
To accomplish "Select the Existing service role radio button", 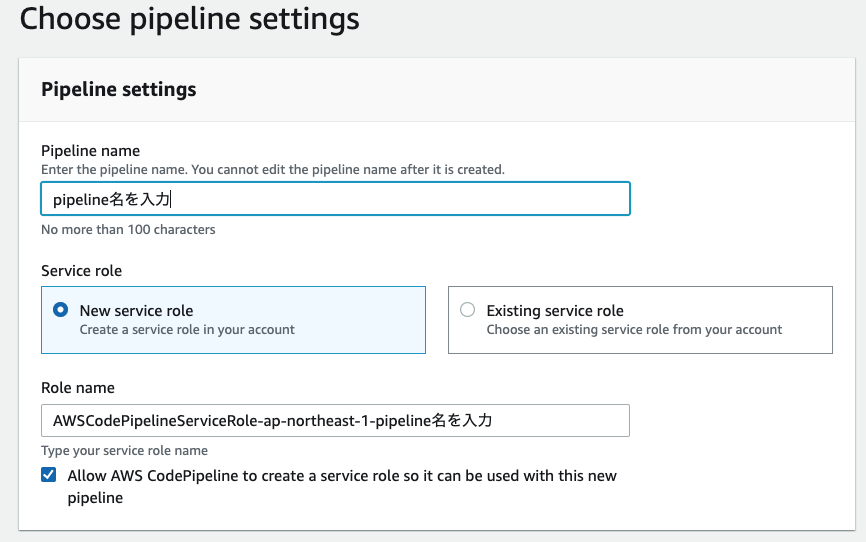I will [467, 310].
